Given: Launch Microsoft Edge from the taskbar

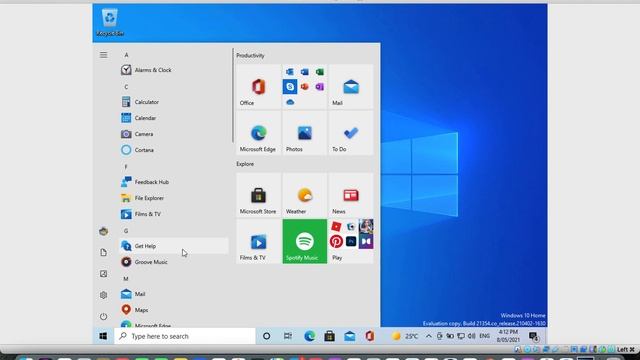Looking at the screenshot, I should coord(309,336).
